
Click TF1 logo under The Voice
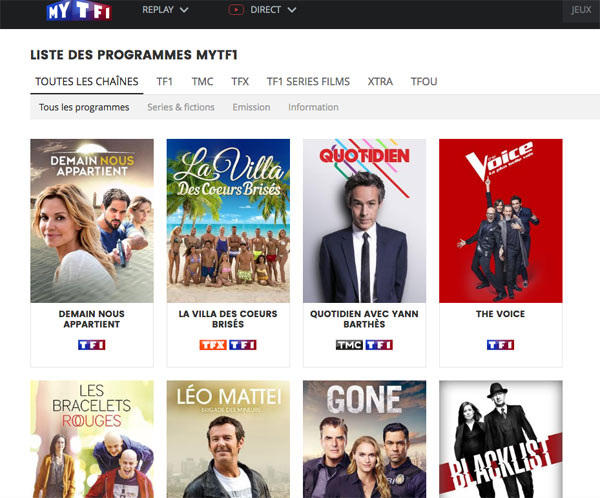tap(500, 345)
